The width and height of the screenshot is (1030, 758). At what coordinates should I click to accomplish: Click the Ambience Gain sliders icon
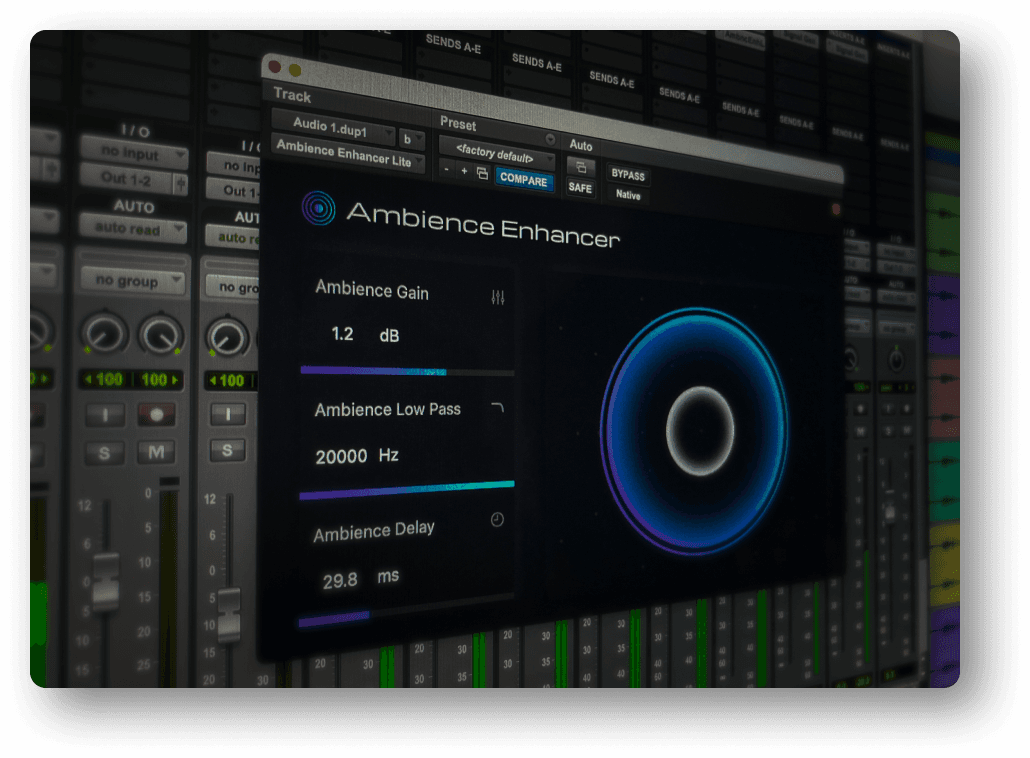pos(497,298)
